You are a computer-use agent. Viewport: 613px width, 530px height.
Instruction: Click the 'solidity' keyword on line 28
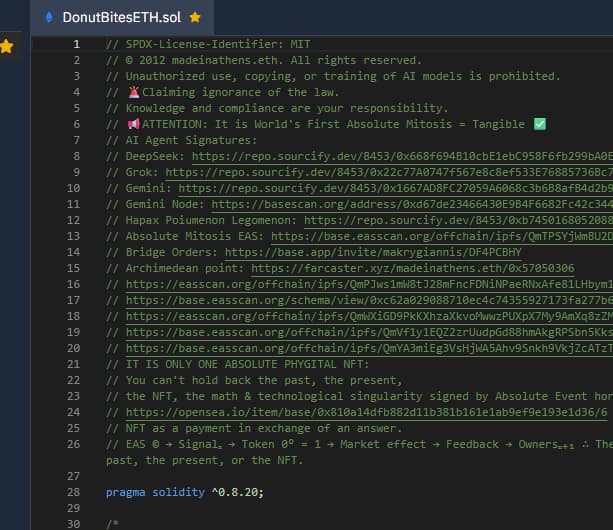pos(178,492)
